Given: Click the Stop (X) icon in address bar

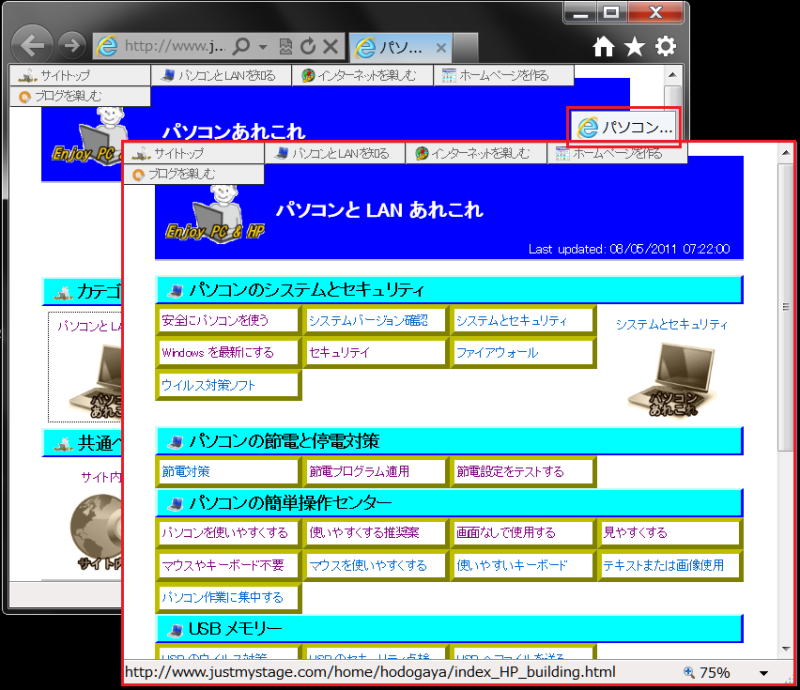Looking at the screenshot, I should click(x=330, y=46).
